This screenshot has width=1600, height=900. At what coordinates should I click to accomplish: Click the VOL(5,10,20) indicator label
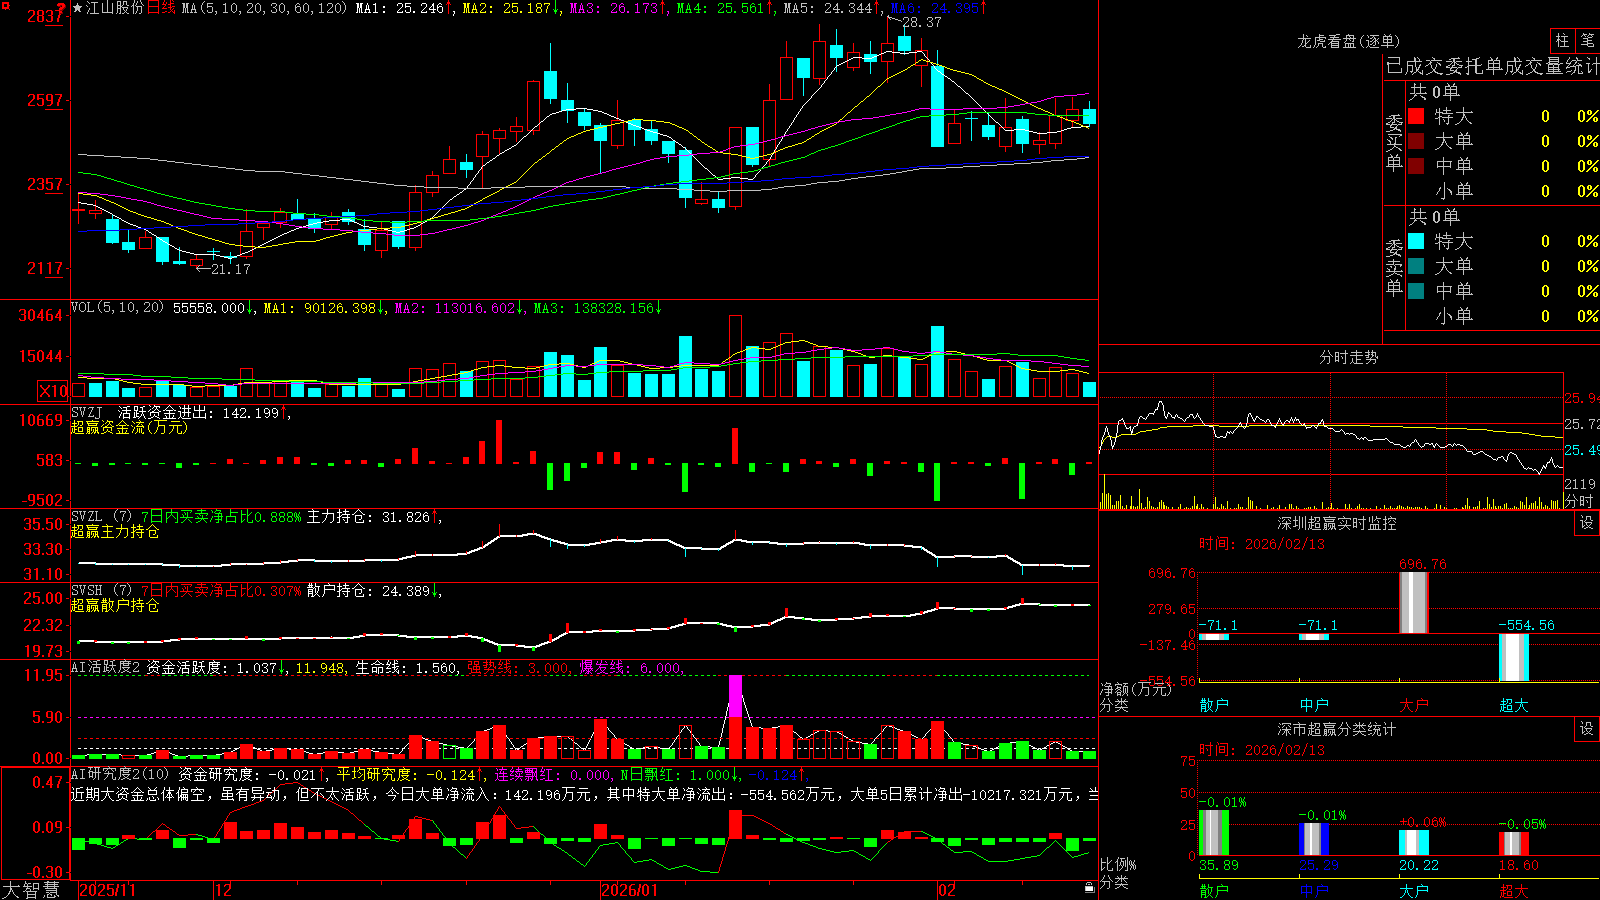pyautogui.click(x=117, y=308)
